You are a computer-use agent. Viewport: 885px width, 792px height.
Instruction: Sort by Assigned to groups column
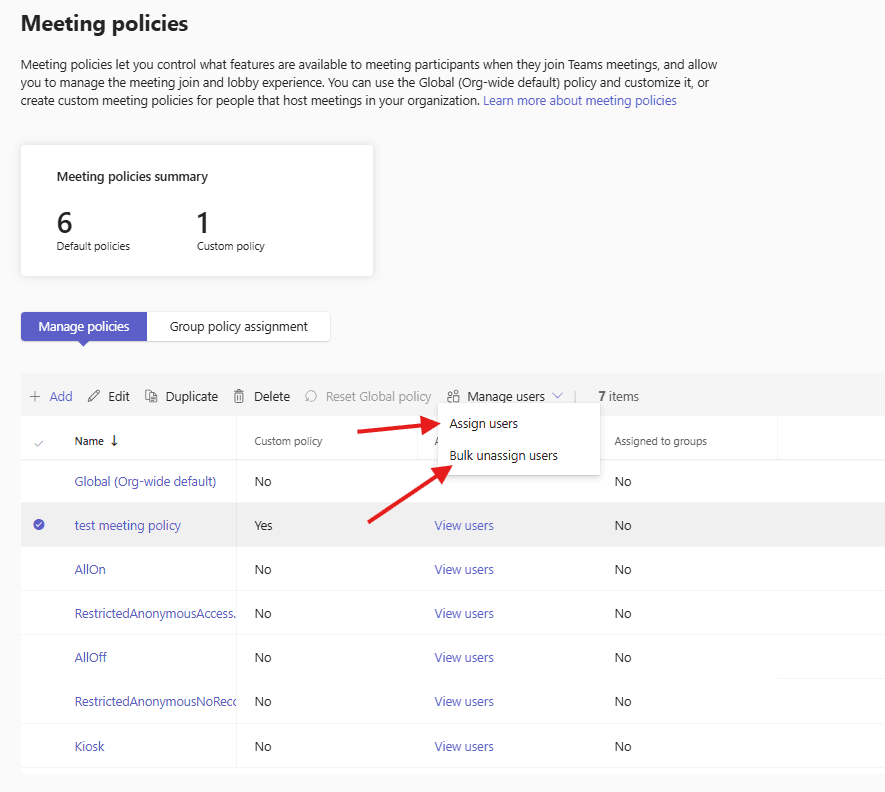click(x=660, y=441)
